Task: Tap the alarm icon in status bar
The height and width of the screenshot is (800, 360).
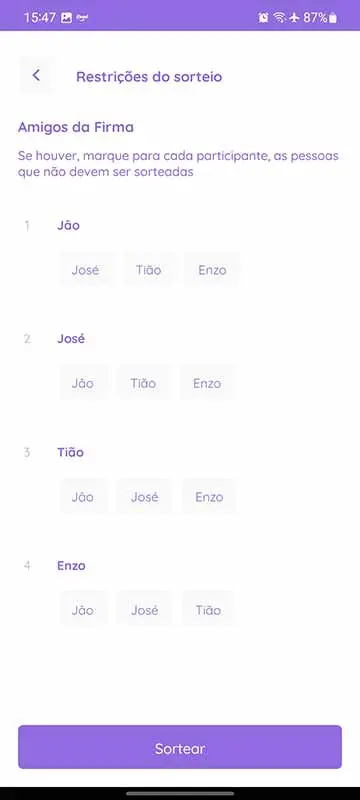Action: 264,18
